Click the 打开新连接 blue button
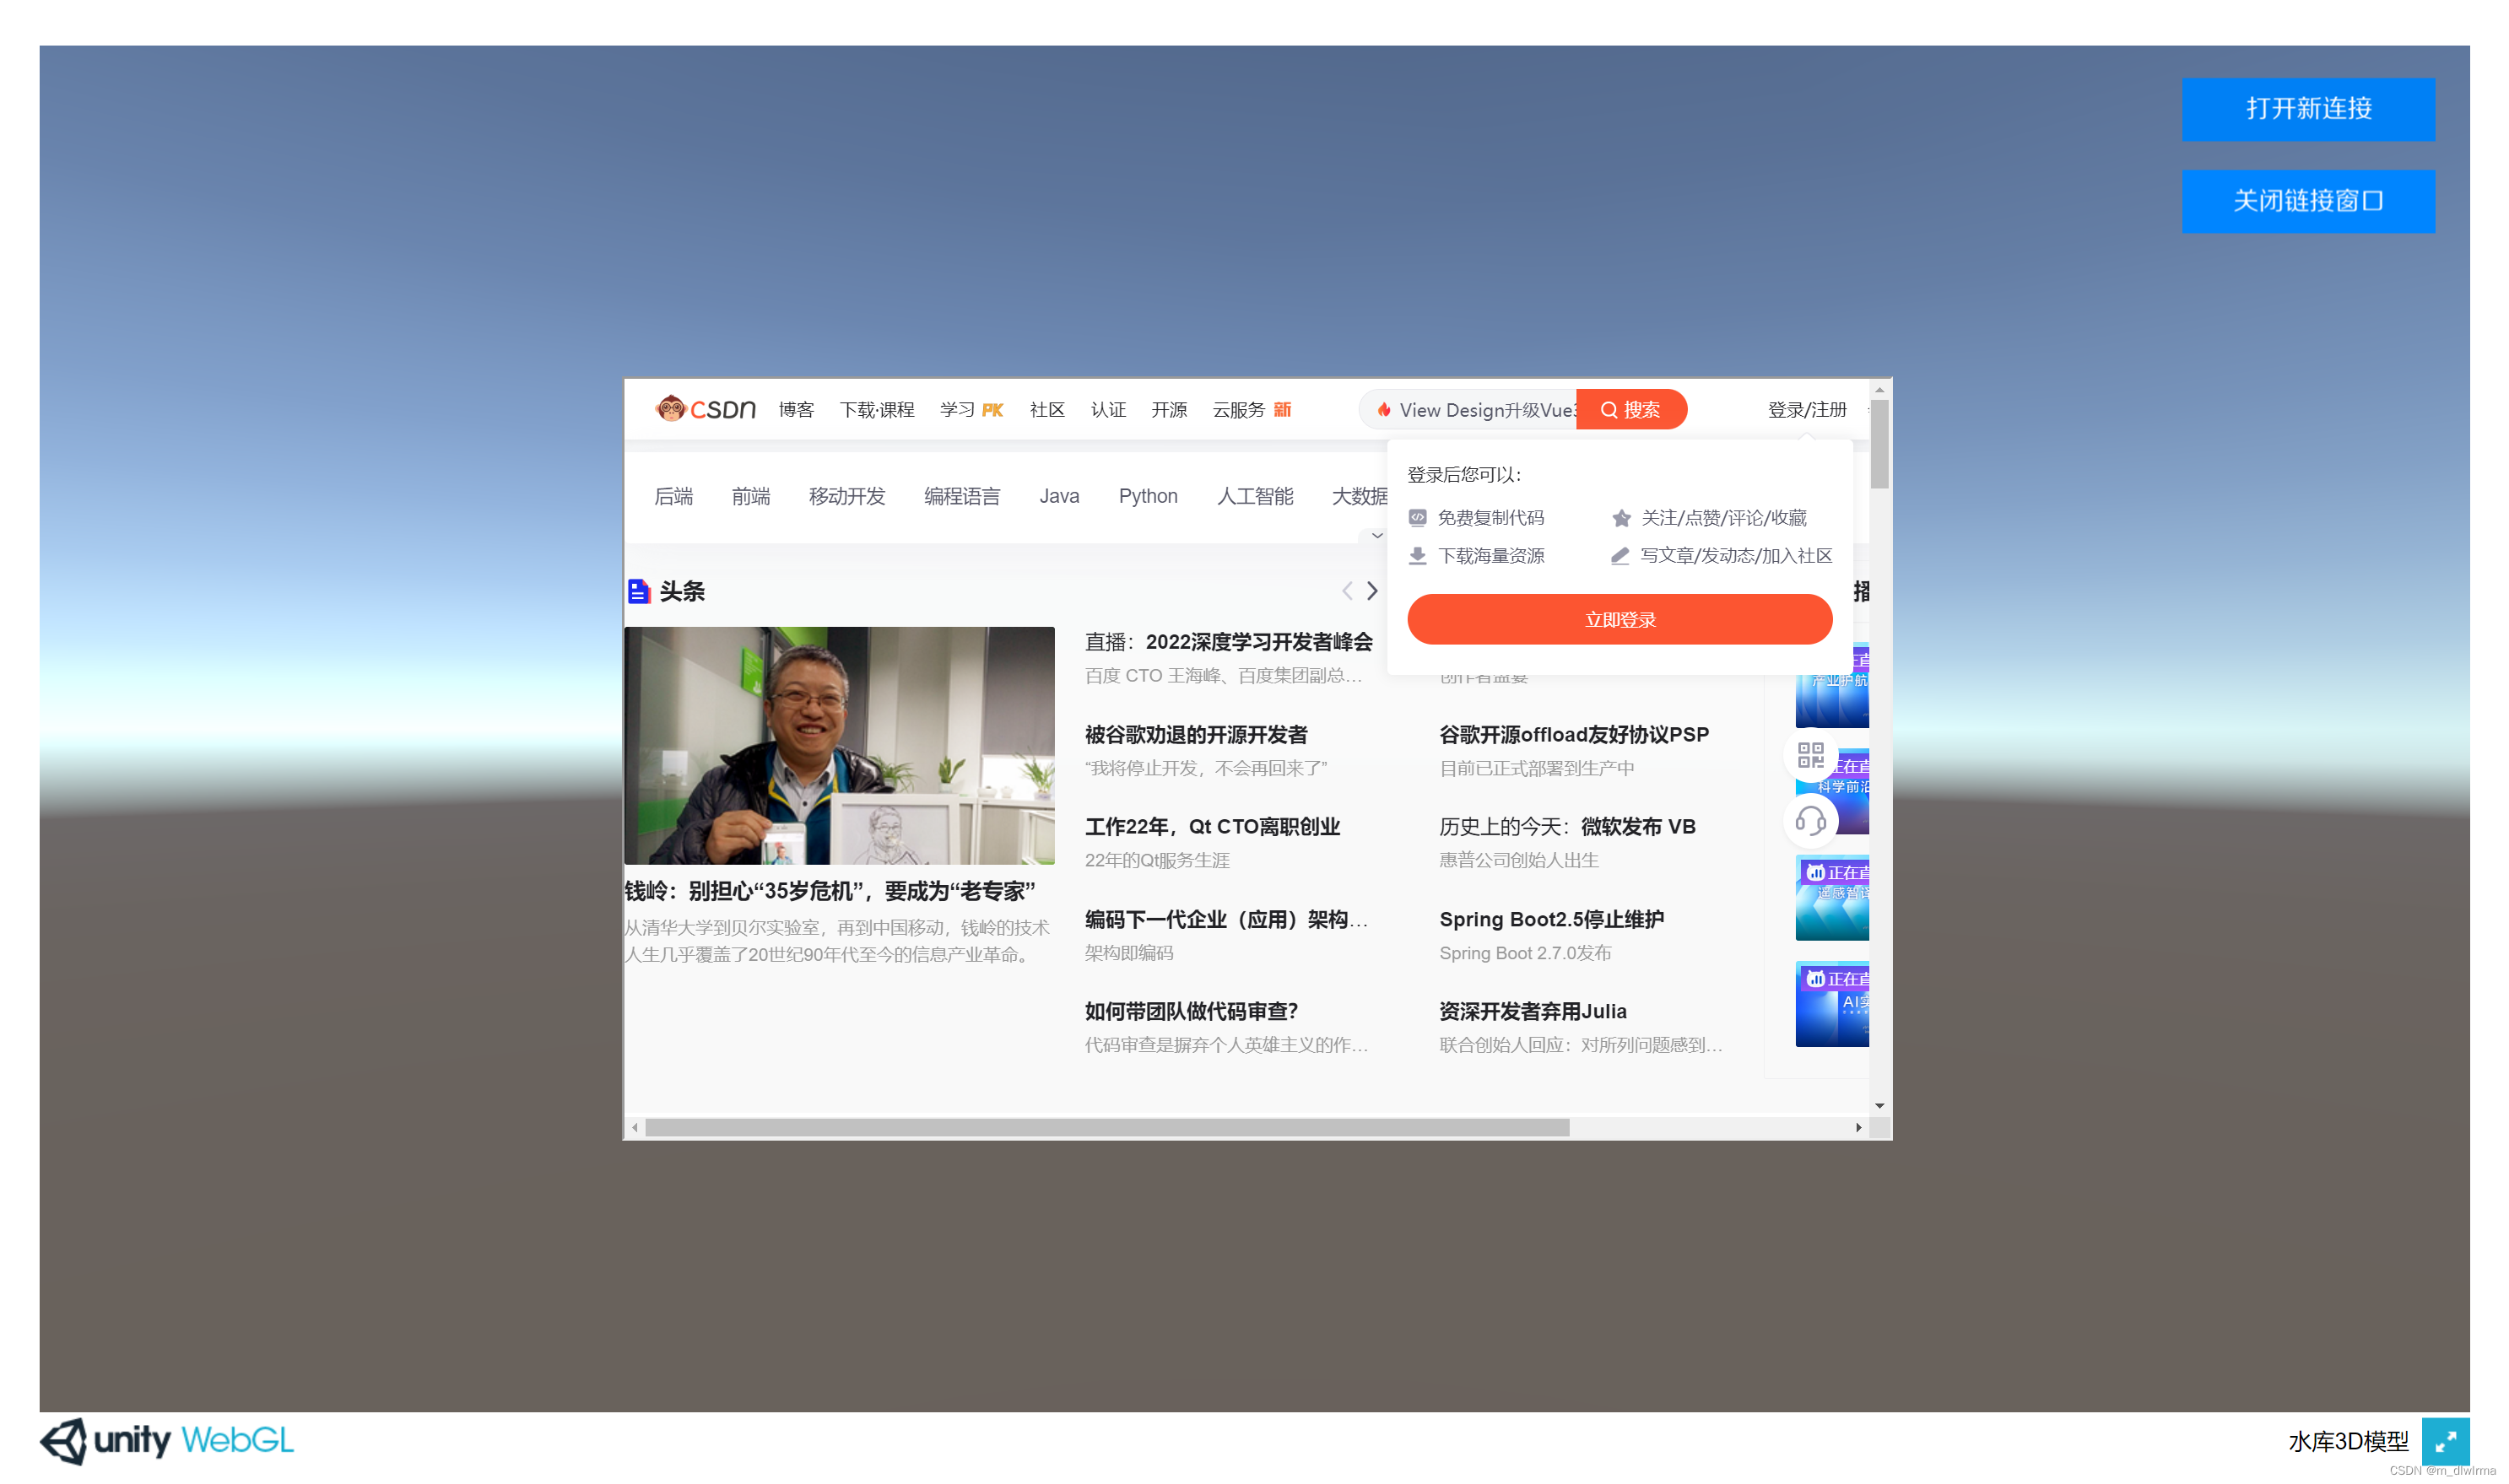The width and height of the screenshot is (2509, 1484). tap(2307, 110)
